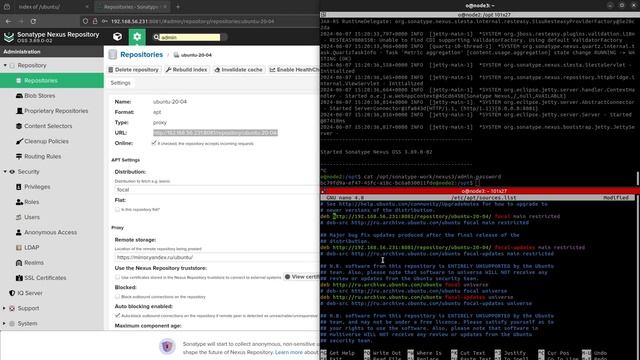Open a new browser tab with plus
This screenshot has width=640, height=360.
click(178, 7)
